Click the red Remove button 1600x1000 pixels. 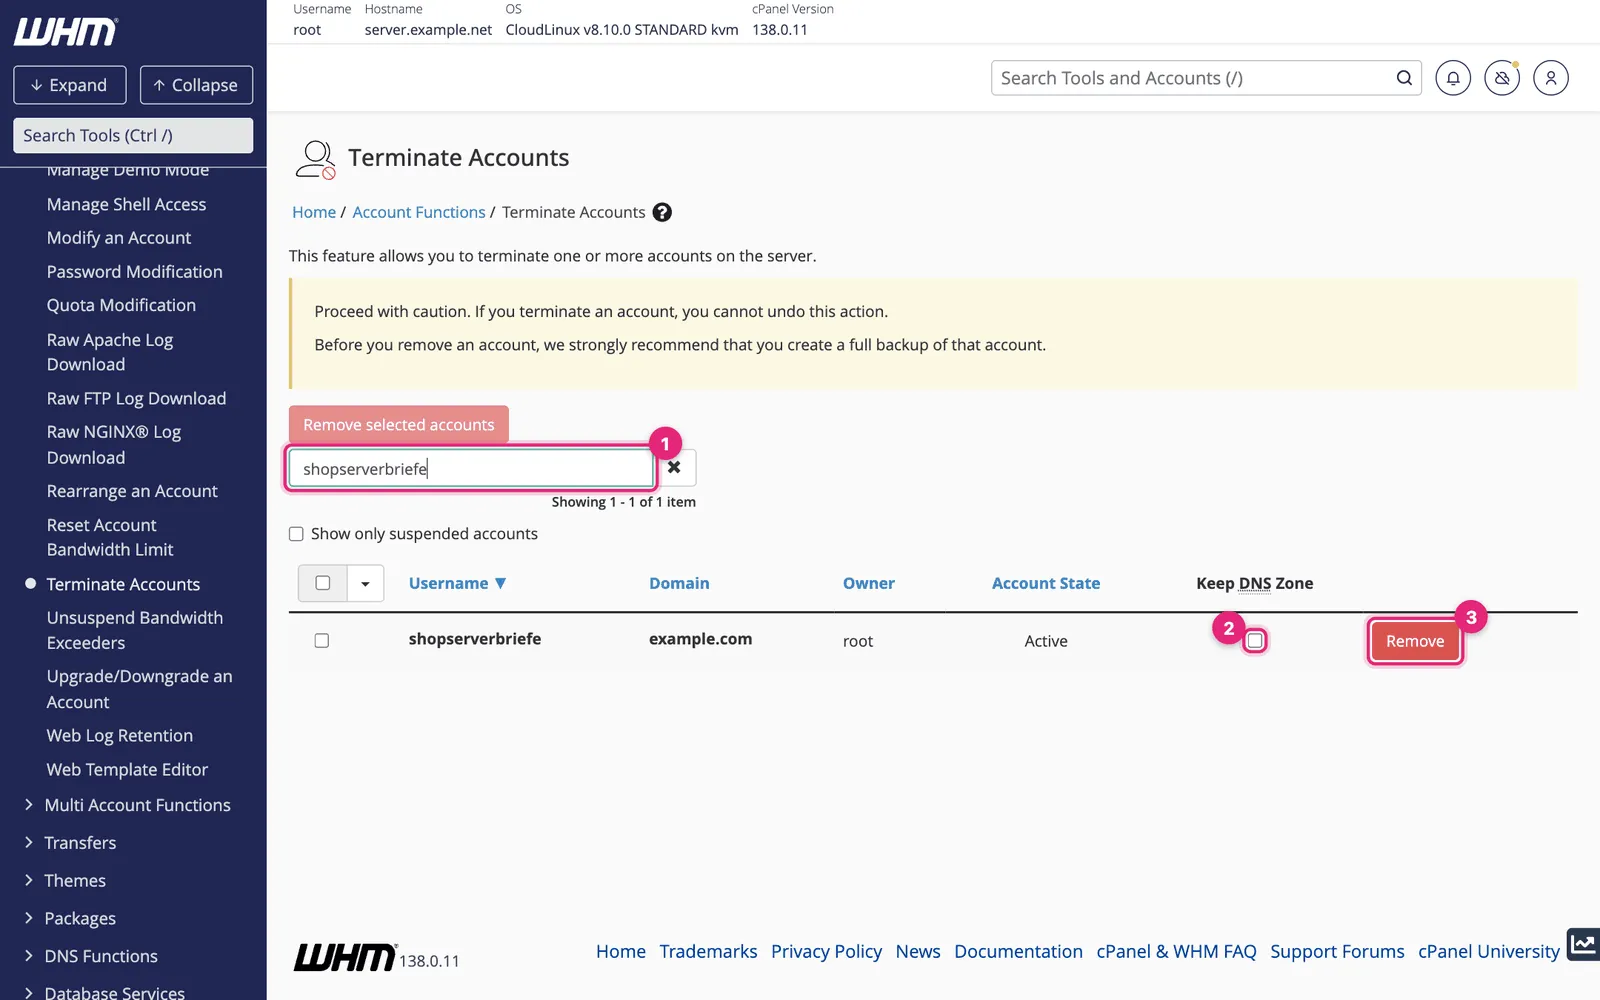point(1415,641)
